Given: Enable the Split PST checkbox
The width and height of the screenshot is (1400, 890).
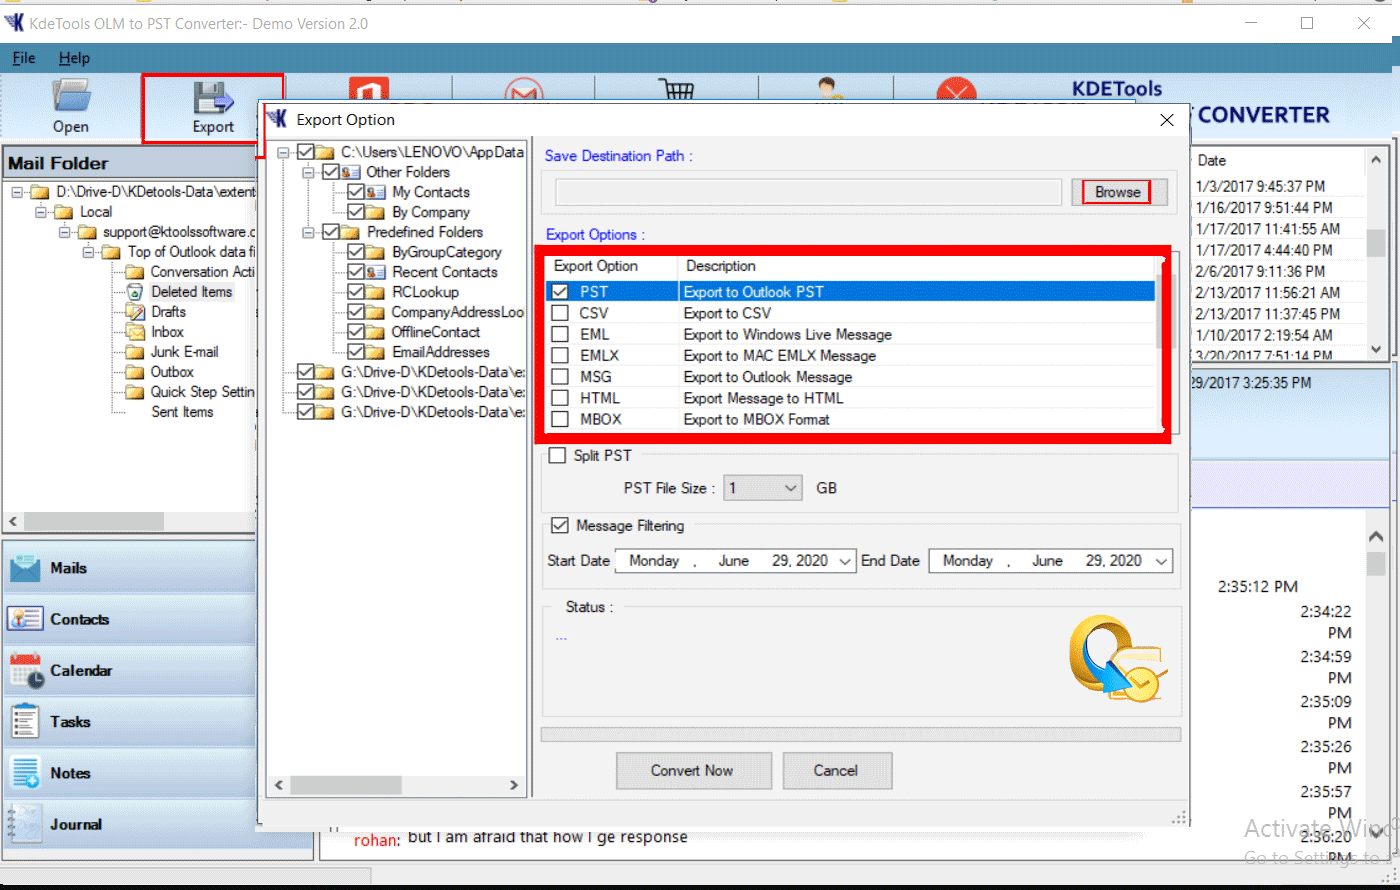Looking at the screenshot, I should [557, 456].
